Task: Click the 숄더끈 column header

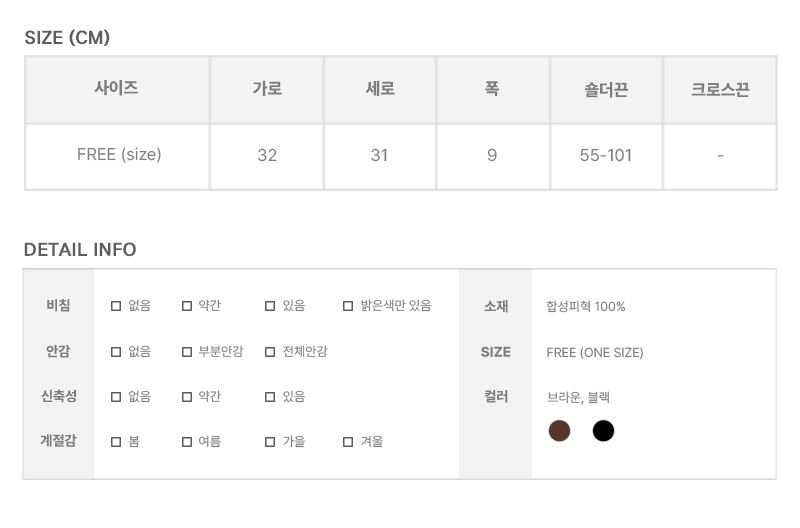Action: point(606,89)
